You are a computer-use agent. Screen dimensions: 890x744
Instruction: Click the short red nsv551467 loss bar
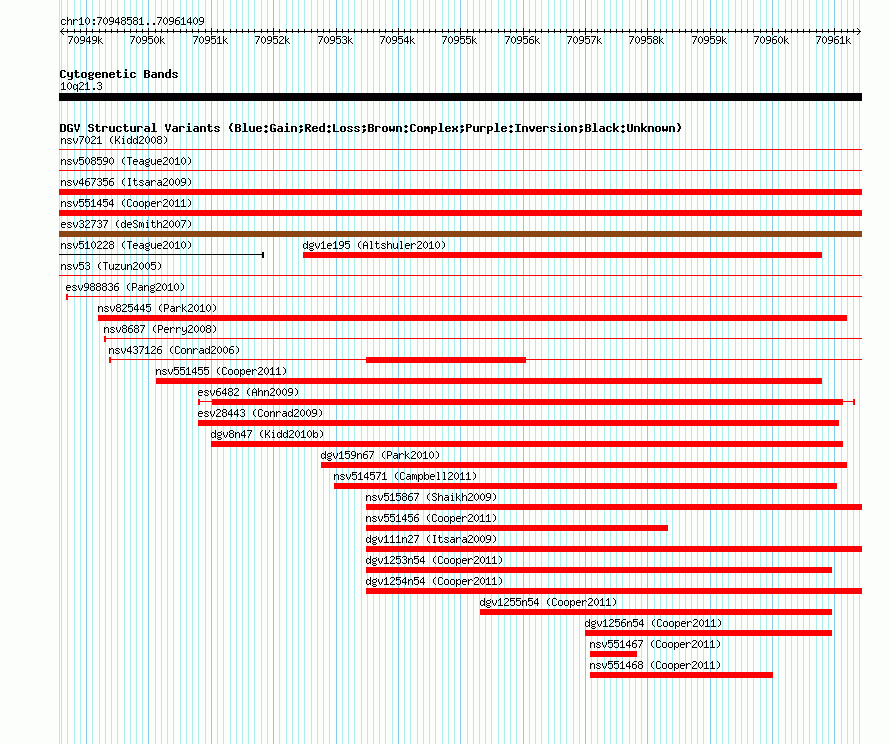pos(614,654)
